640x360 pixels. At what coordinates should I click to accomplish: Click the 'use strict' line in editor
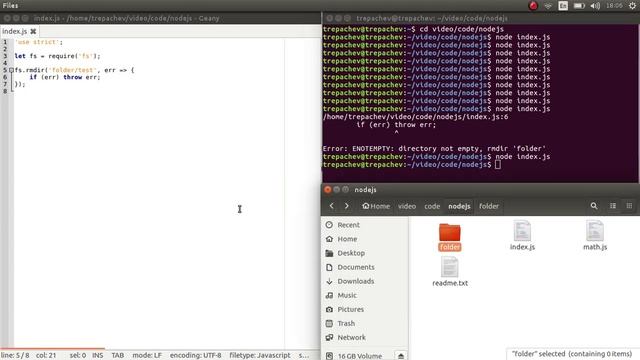(39, 42)
